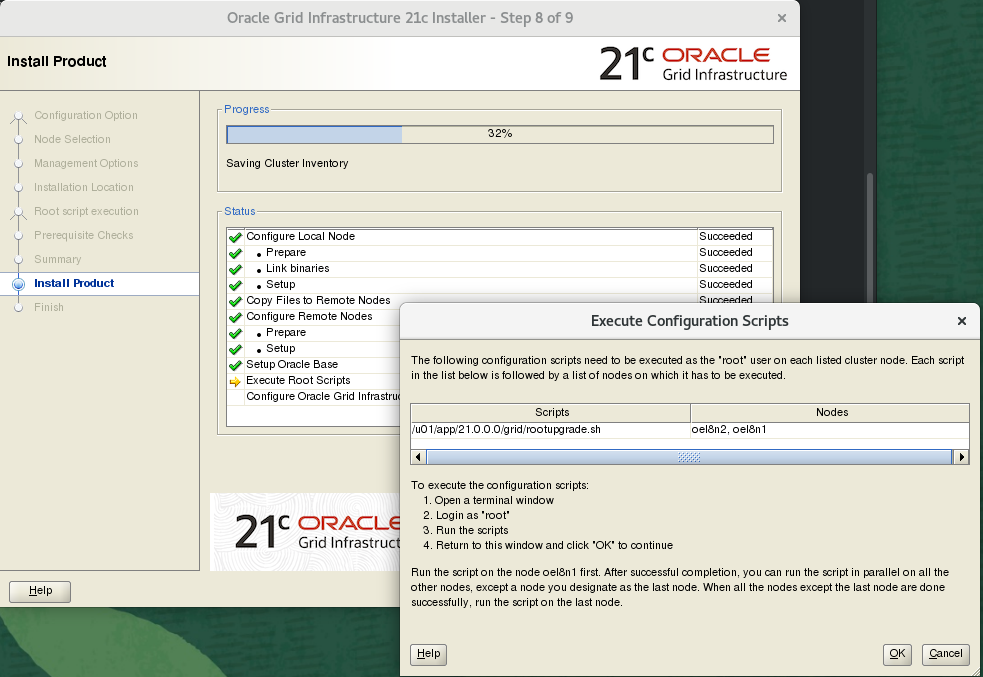Click the green check beside Configure Local Node
The image size is (983, 677).
(235, 237)
